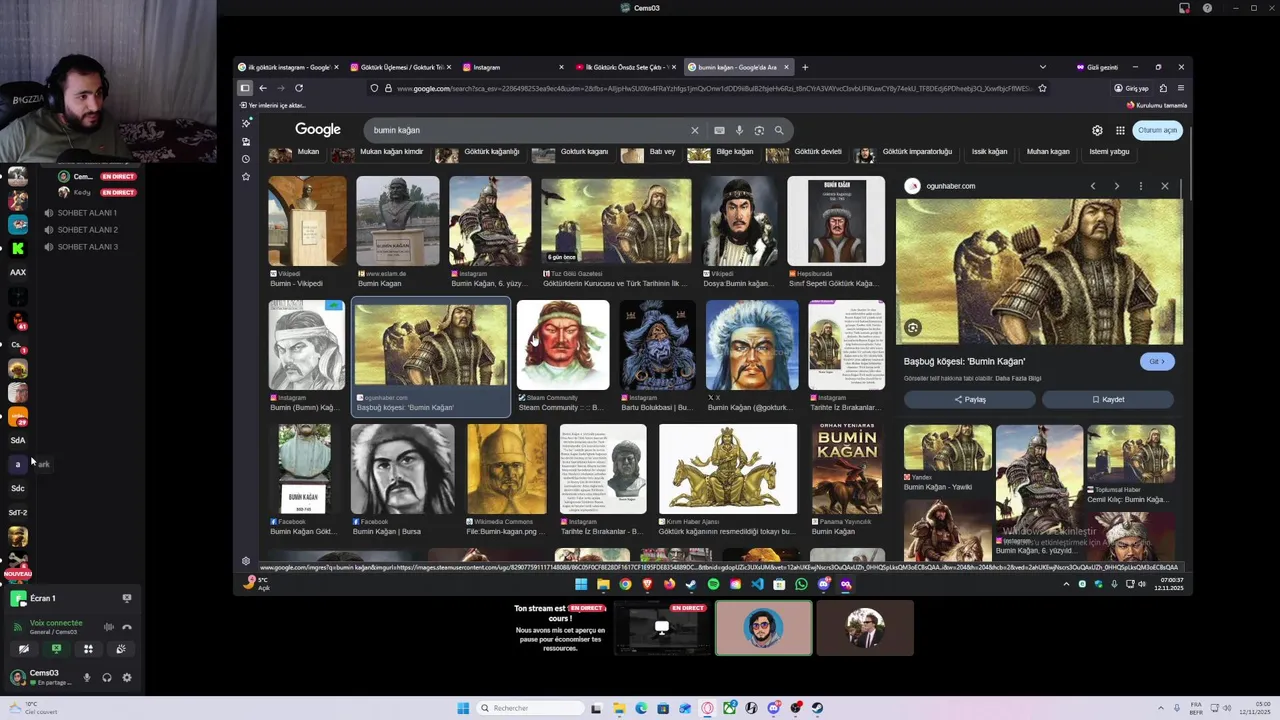Open the Discord soundboard button
1280x720 pixels.
[121, 649]
